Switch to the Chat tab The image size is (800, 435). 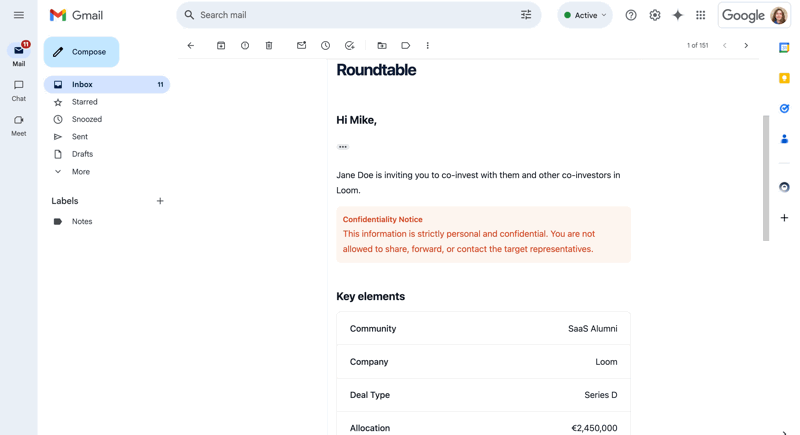point(18,90)
